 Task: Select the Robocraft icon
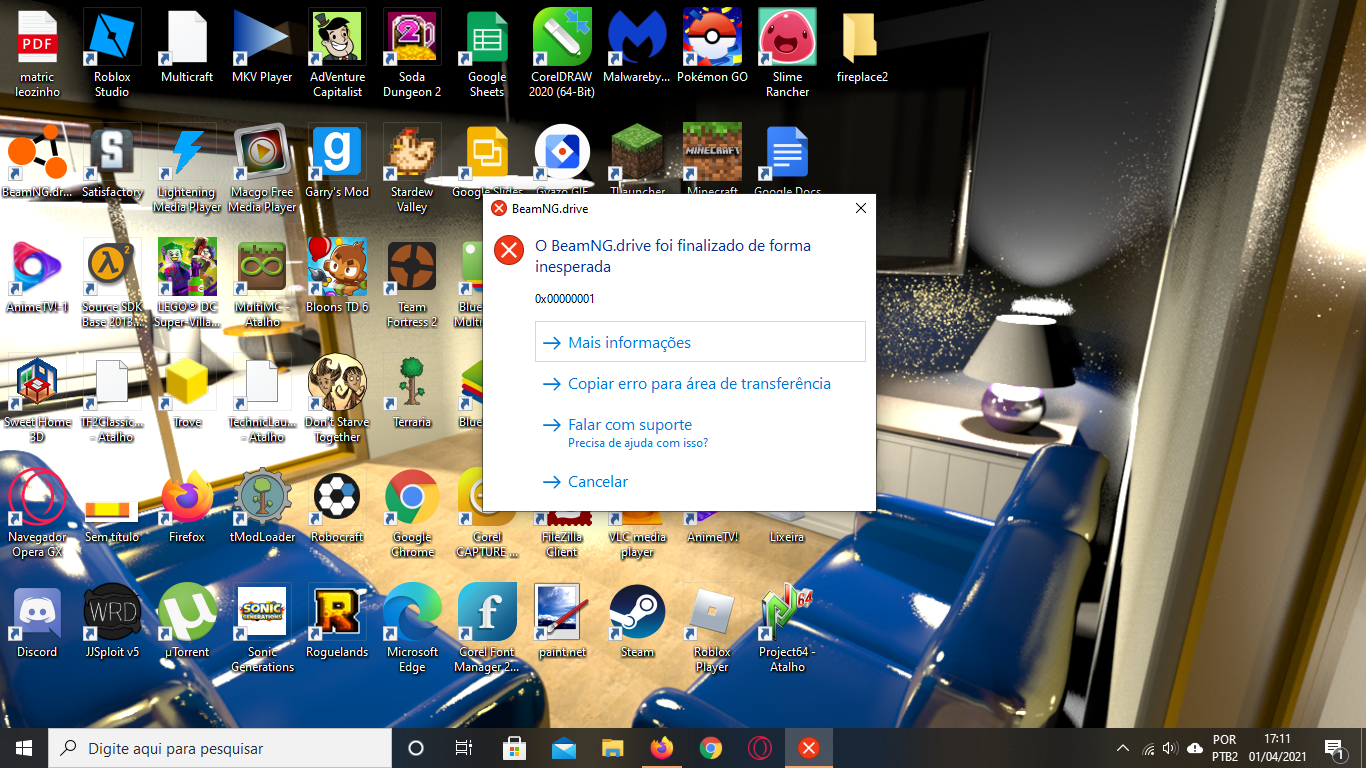click(337, 507)
